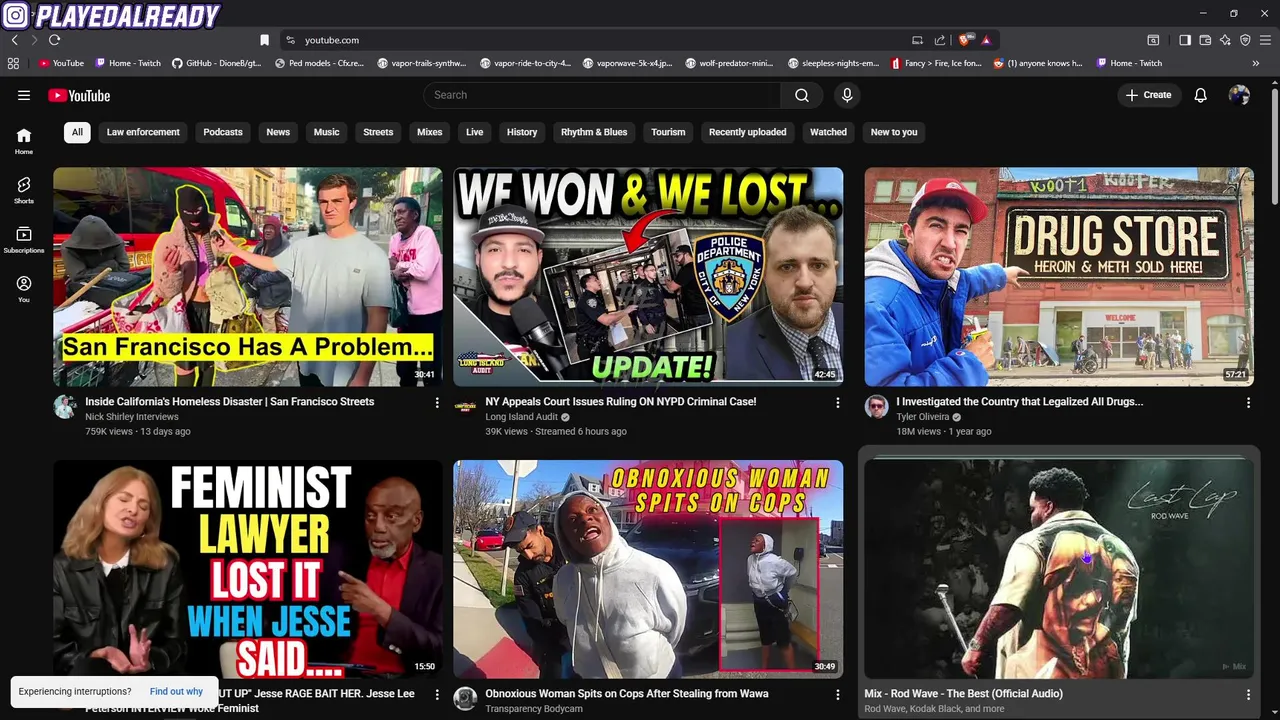Open the YouTube guide hamburger menu
Screen dimensions: 1280x720
click(24, 95)
